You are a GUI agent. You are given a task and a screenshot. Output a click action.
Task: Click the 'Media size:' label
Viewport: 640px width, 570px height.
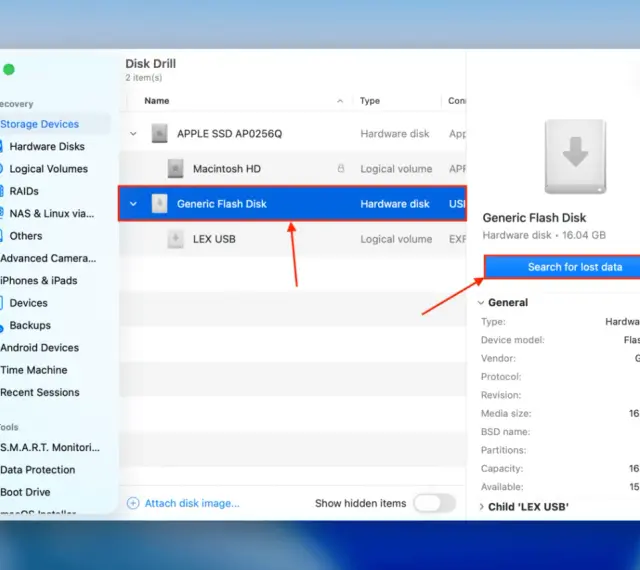click(x=506, y=414)
